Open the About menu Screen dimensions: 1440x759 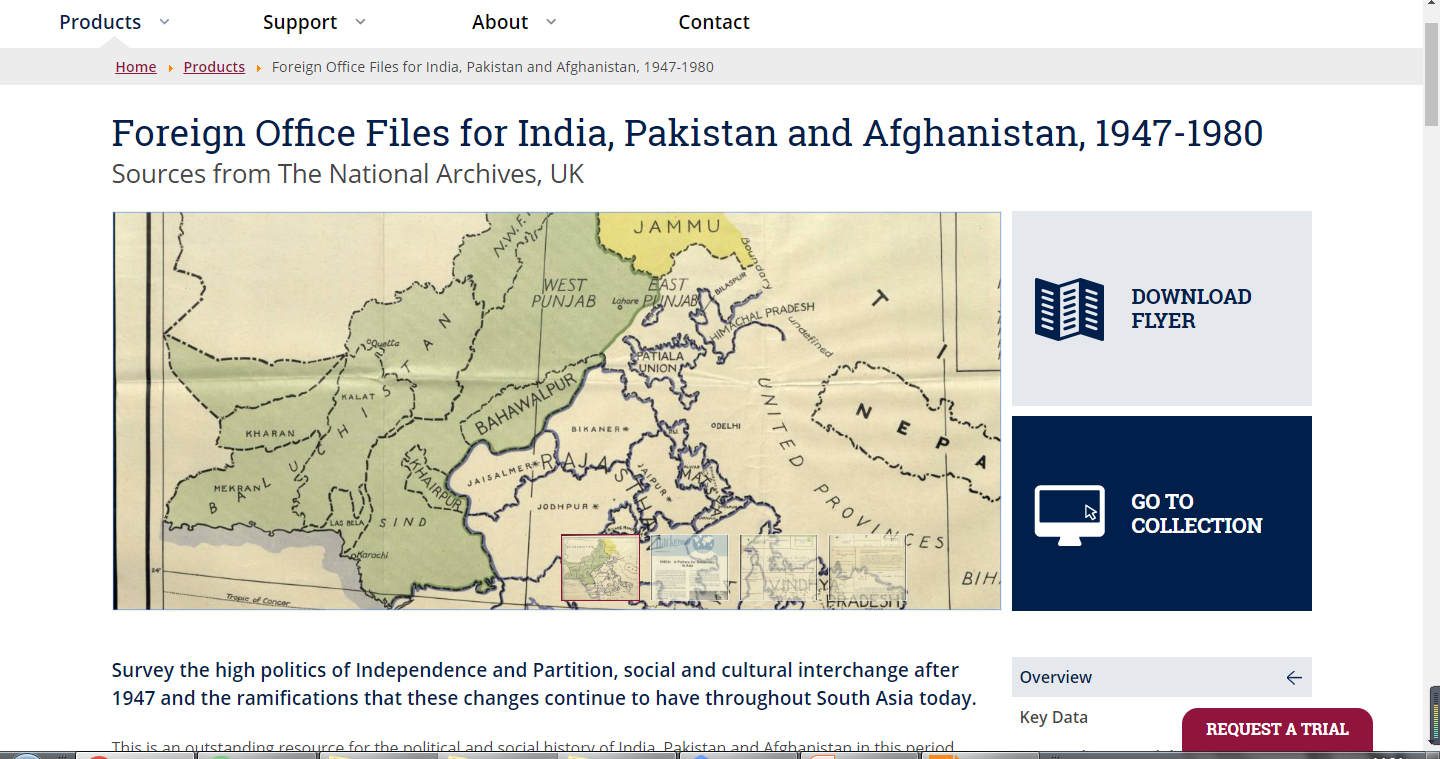click(x=500, y=22)
